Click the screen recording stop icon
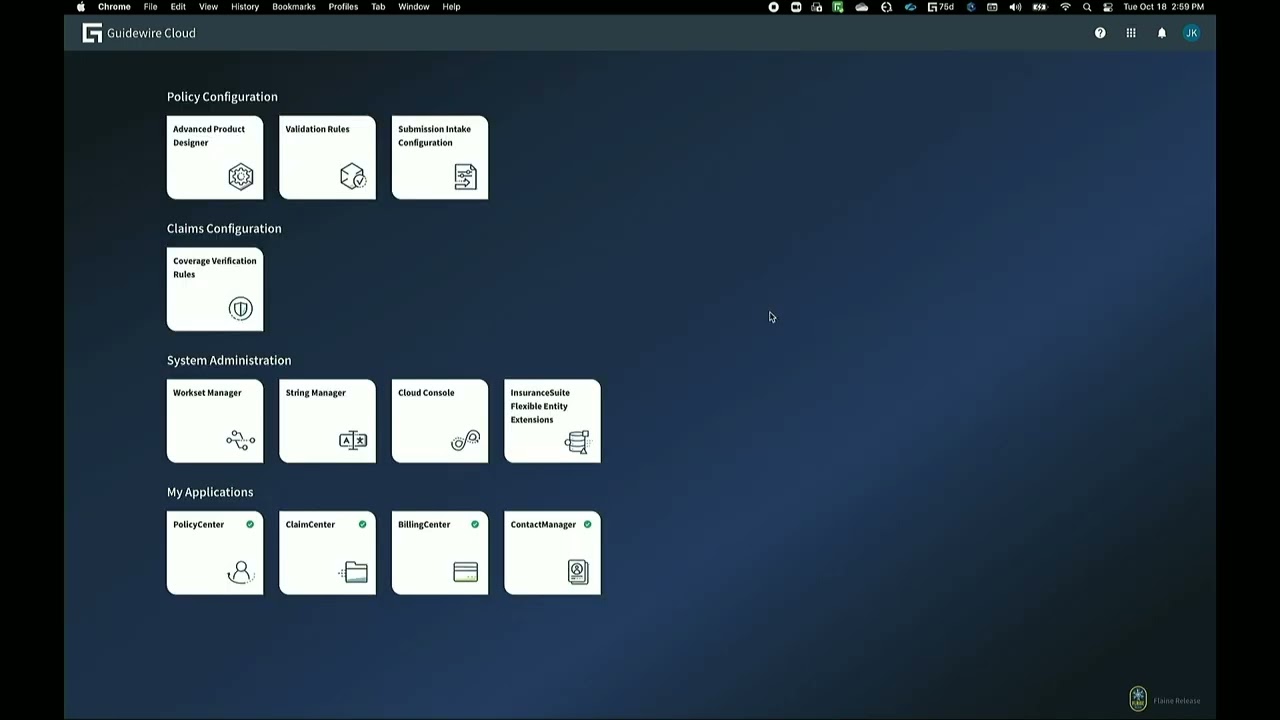Viewport: 1280px width, 720px height. point(773,7)
